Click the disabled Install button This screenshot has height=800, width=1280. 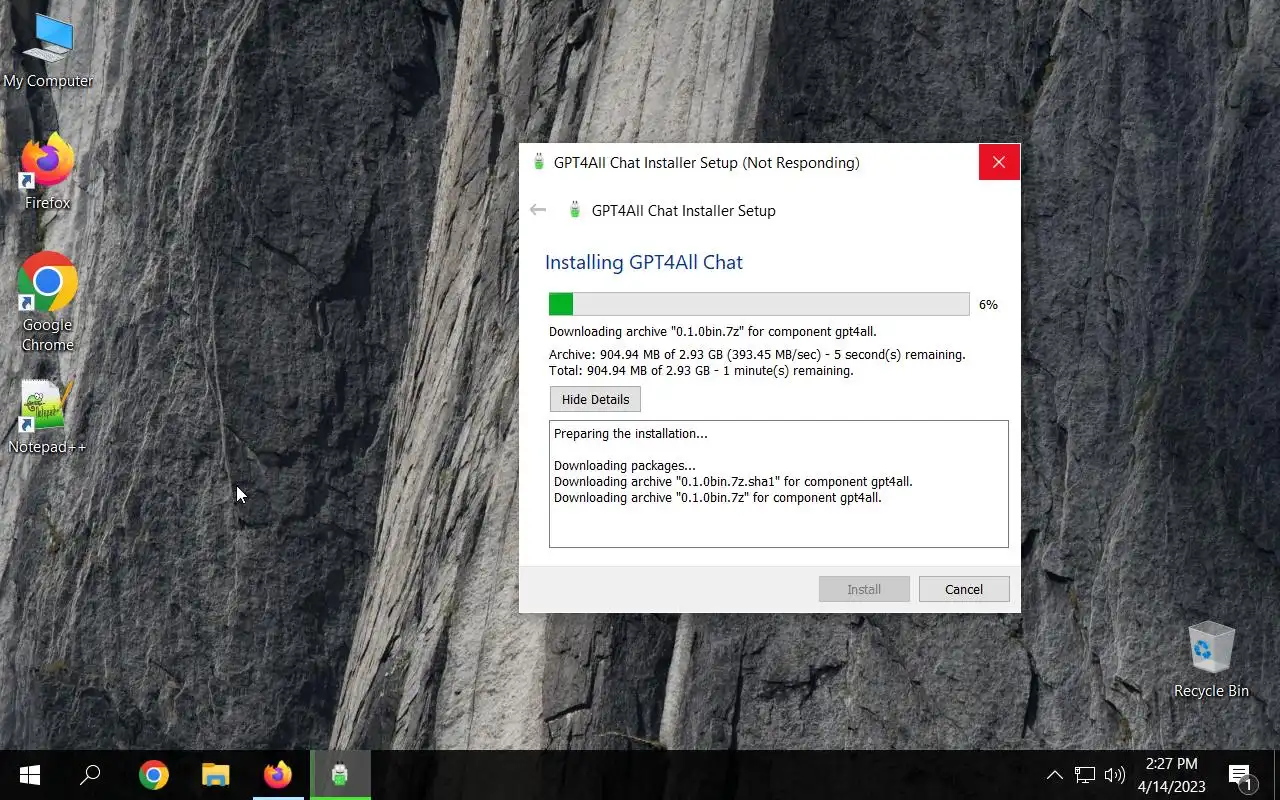pos(864,589)
